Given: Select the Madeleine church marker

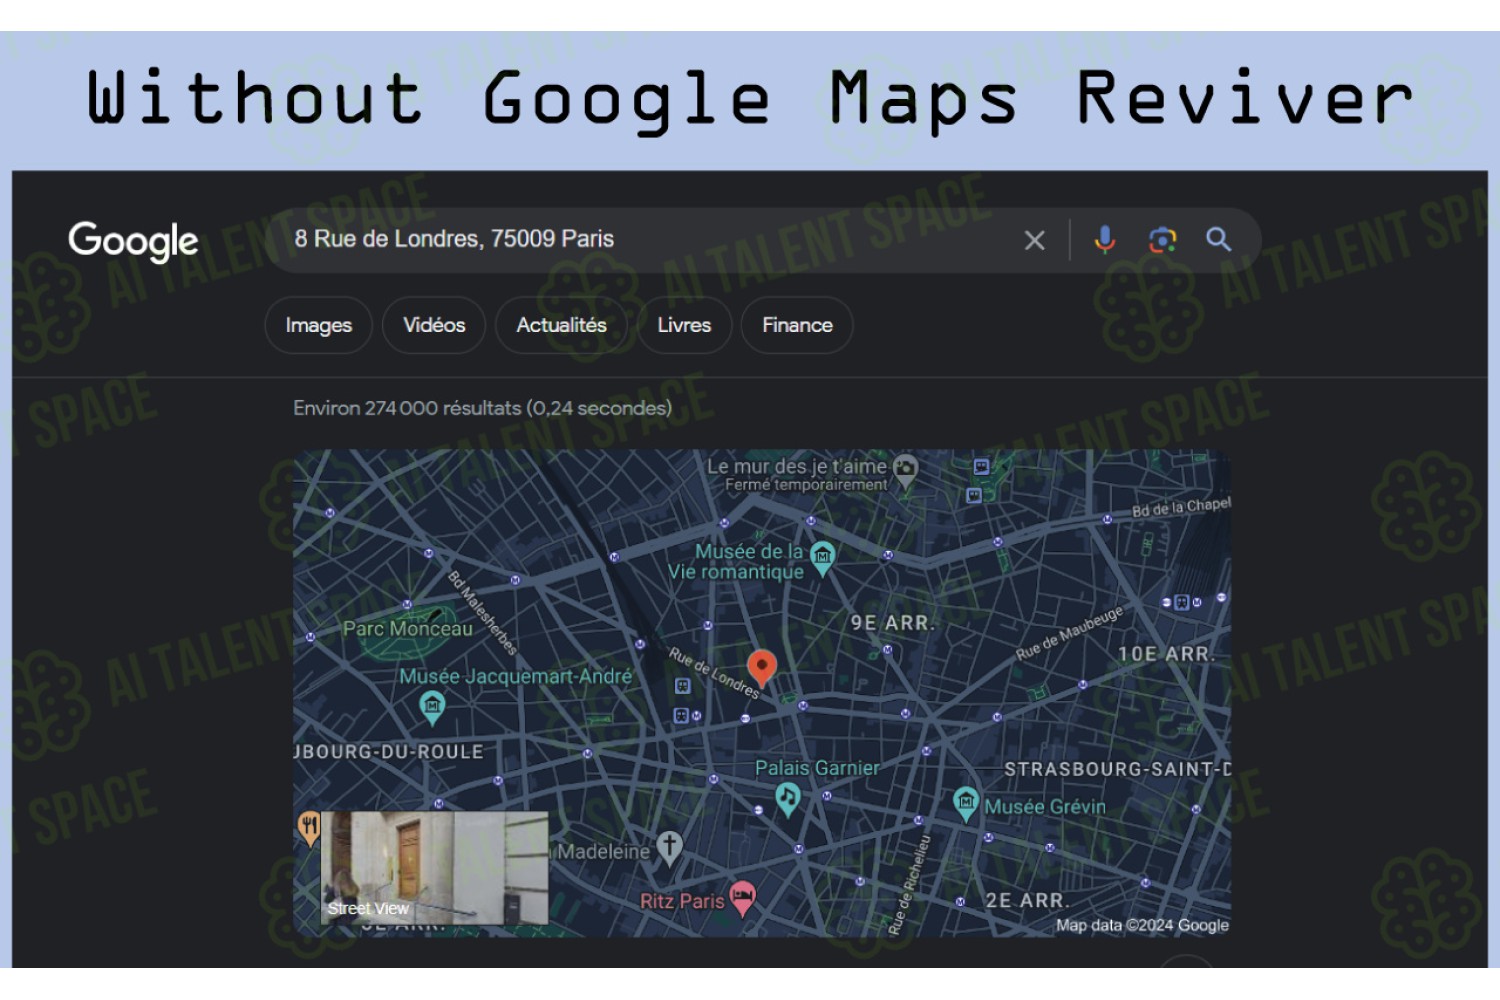Looking at the screenshot, I should tap(669, 849).
